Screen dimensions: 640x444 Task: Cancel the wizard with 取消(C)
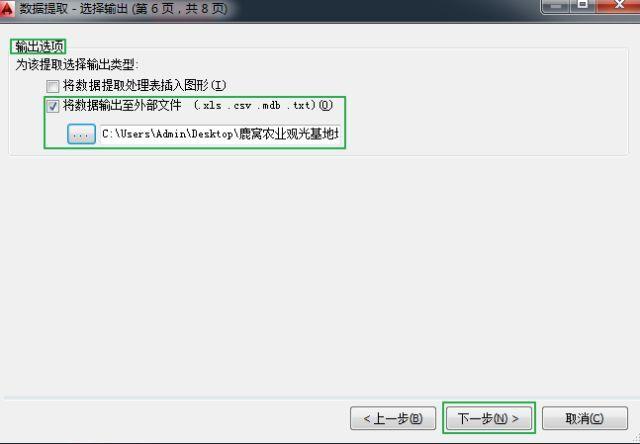tap(584, 418)
